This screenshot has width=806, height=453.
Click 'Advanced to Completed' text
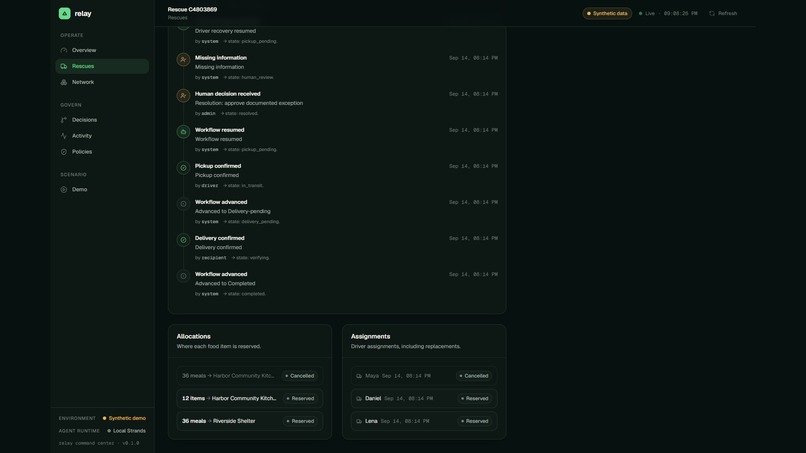[x=225, y=283]
